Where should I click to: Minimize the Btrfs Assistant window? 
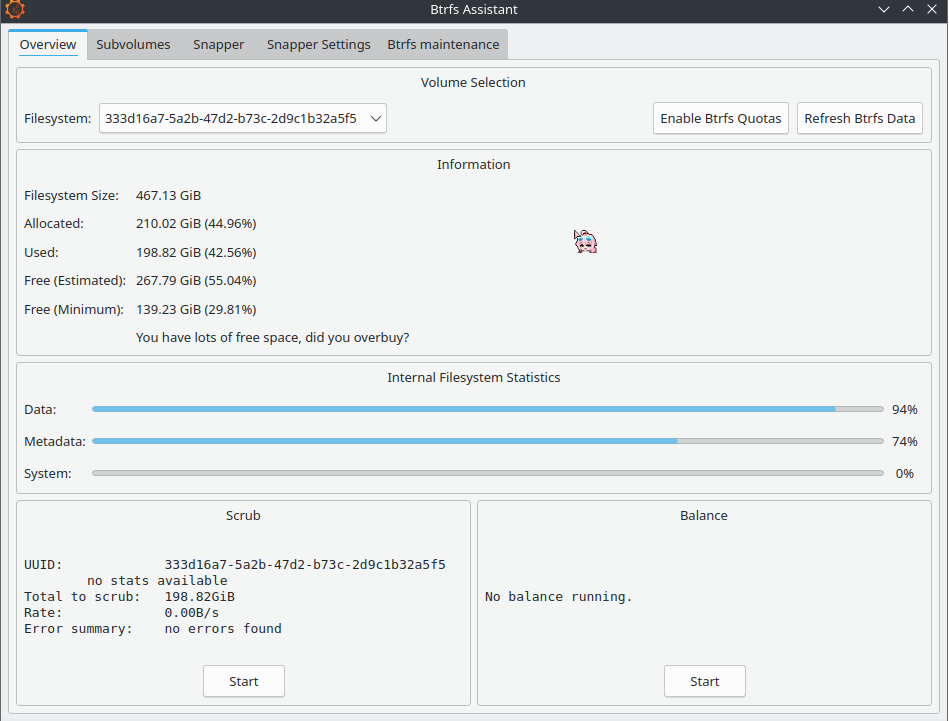coord(884,10)
